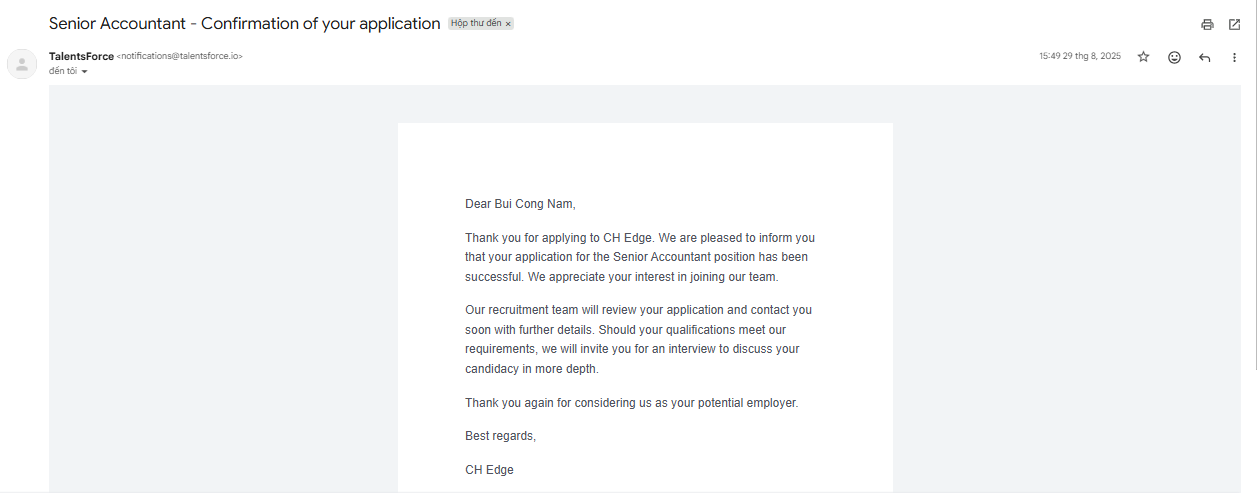Click the email subject line heading
Screen dimensions: 1257x503
pyautogui.click(x=244, y=23)
